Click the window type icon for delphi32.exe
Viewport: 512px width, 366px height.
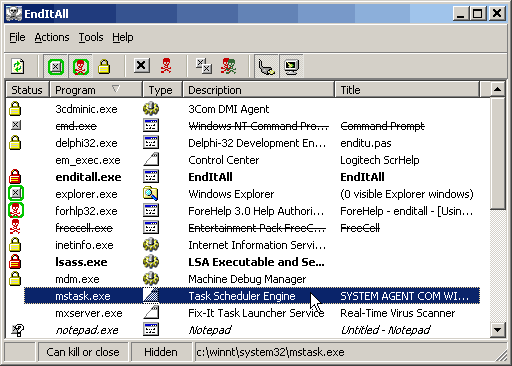coord(151,142)
